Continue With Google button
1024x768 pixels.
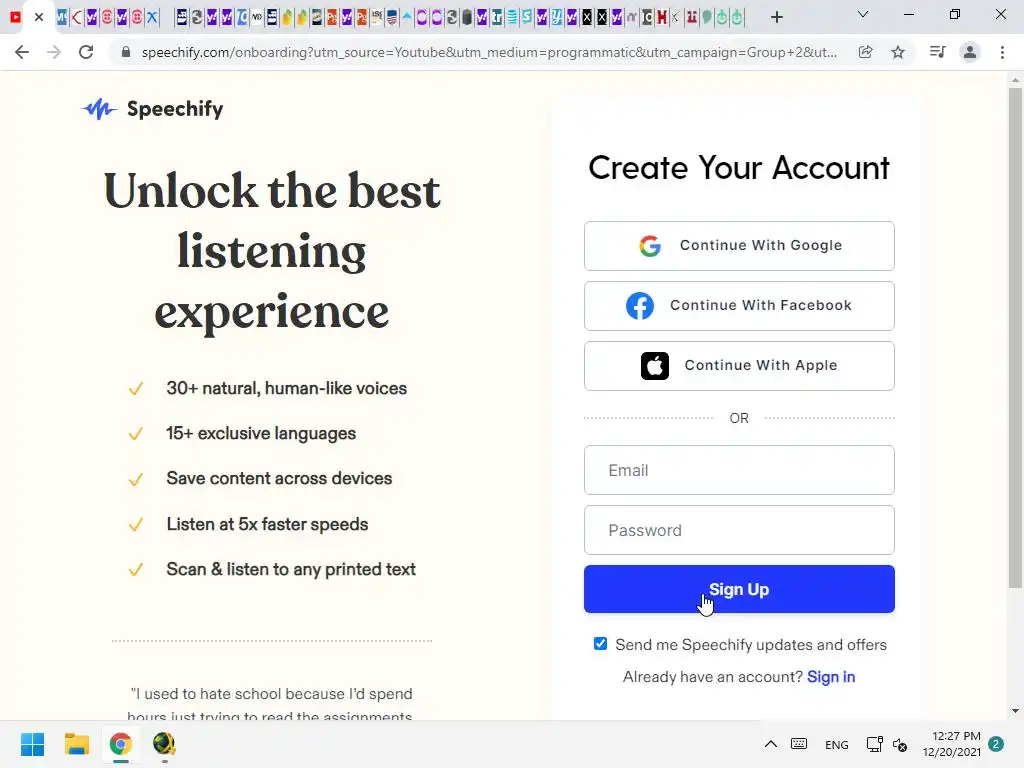tap(739, 246)
